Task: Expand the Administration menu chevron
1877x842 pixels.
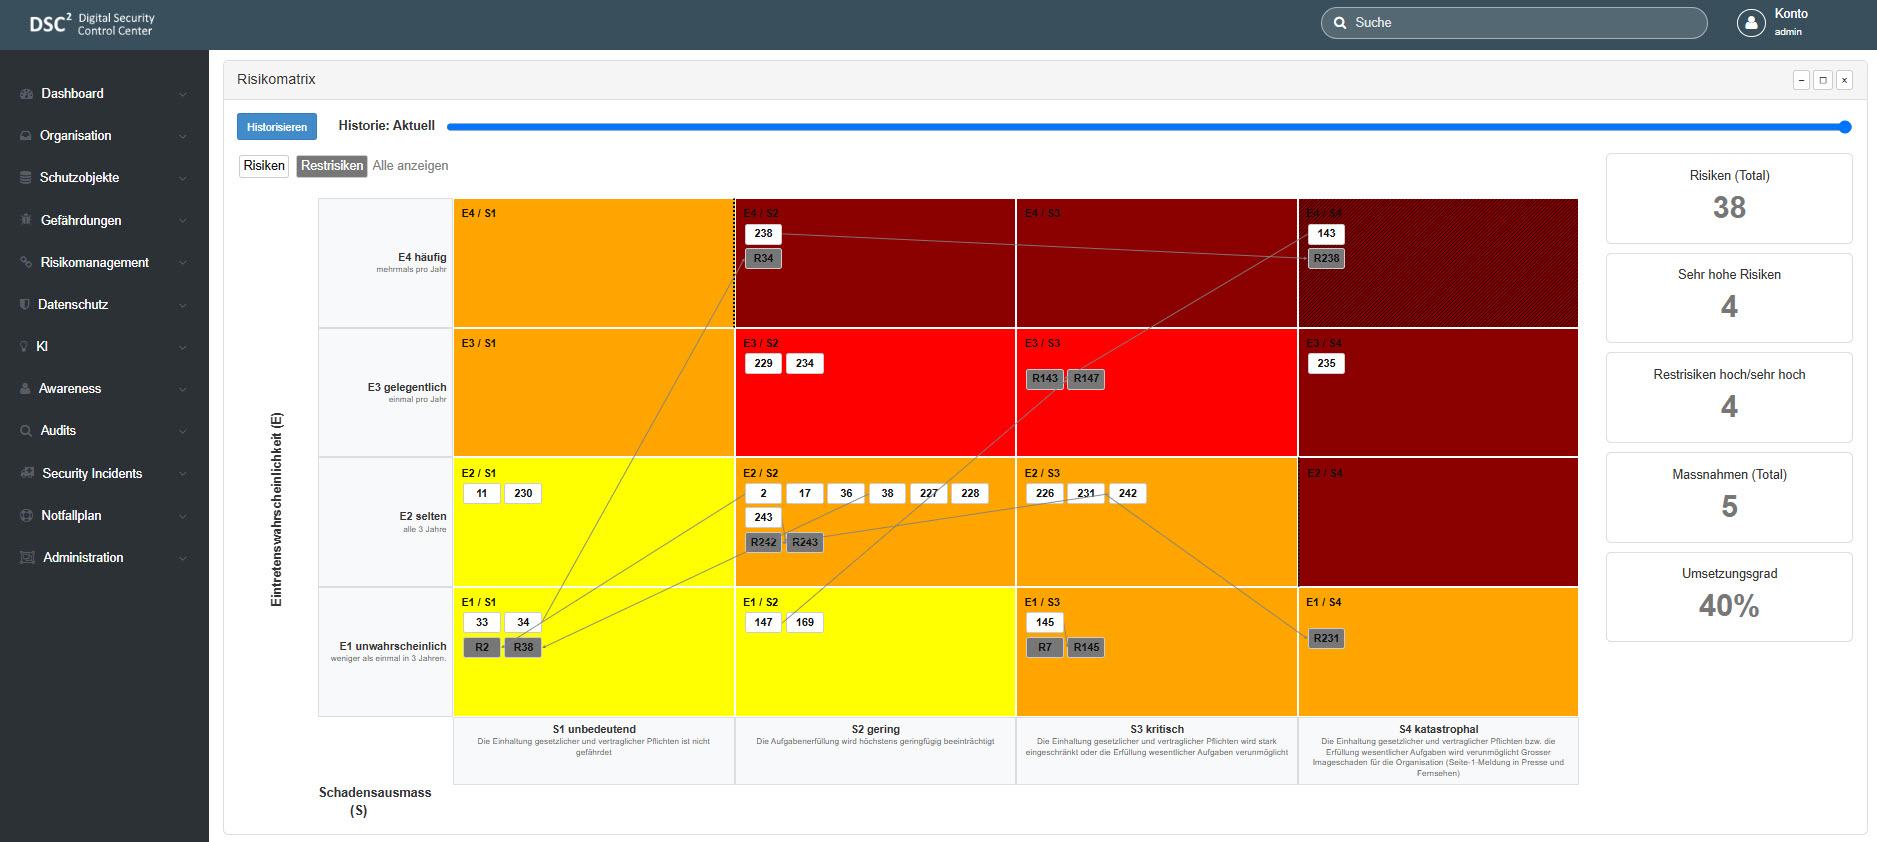Action: click(x=183, y=558)
